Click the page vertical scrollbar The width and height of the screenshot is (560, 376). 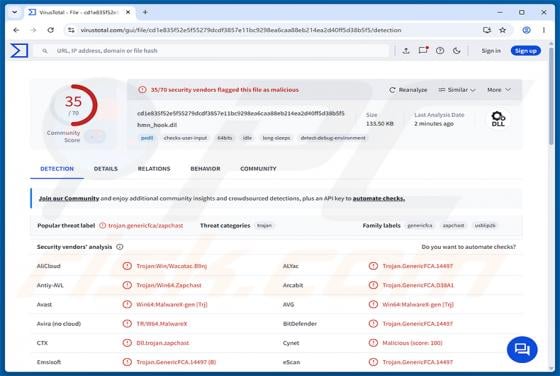(x=551, y=96)
